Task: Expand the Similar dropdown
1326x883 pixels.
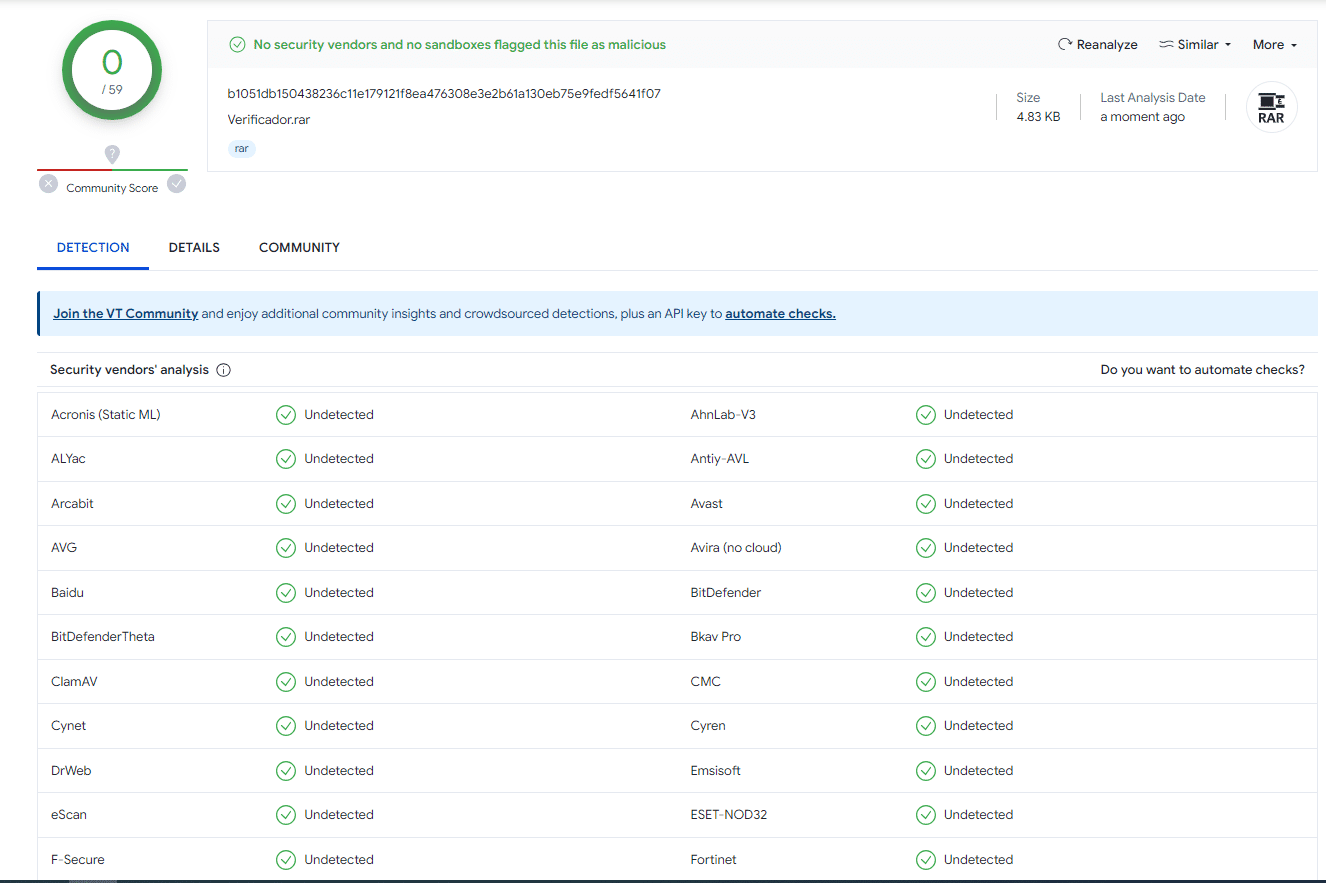Action: tap(1195, 45)
